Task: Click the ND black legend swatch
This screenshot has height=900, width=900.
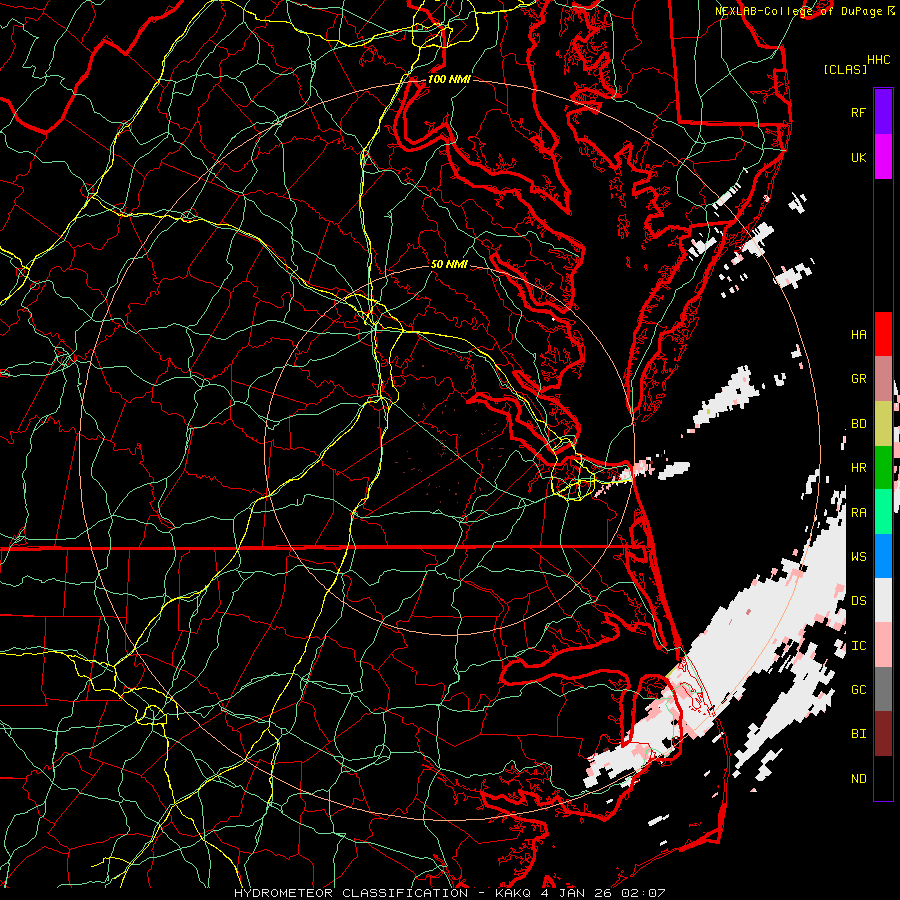Action: 883,778
